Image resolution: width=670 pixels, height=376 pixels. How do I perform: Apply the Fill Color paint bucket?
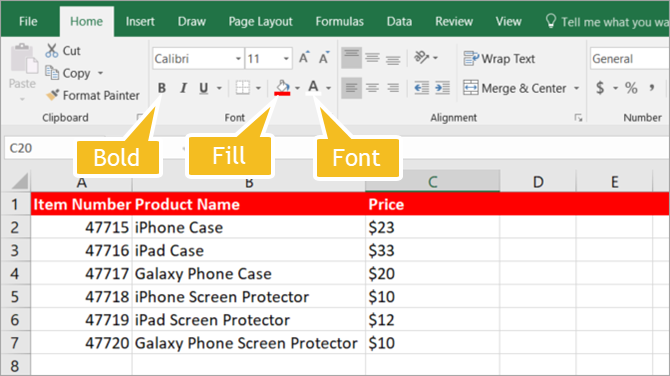(282, 88)
